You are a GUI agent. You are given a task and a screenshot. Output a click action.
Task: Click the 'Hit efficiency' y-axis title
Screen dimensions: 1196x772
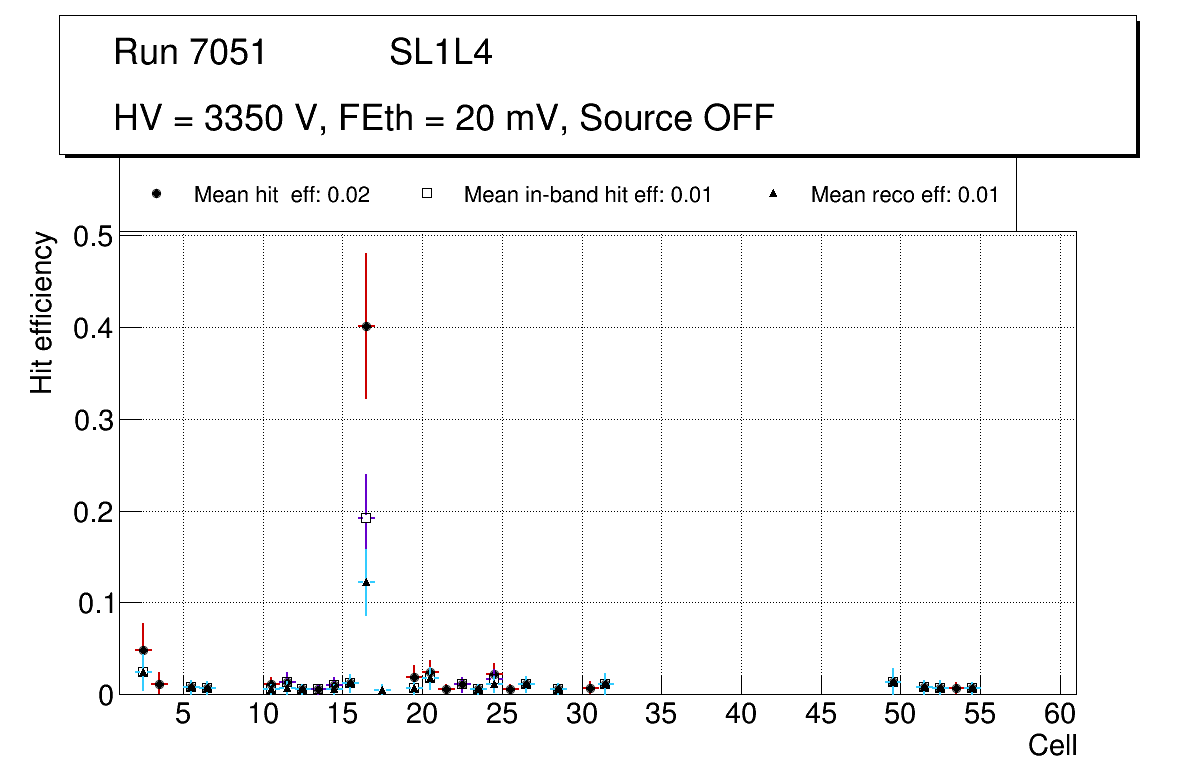(x=42, y=312)
